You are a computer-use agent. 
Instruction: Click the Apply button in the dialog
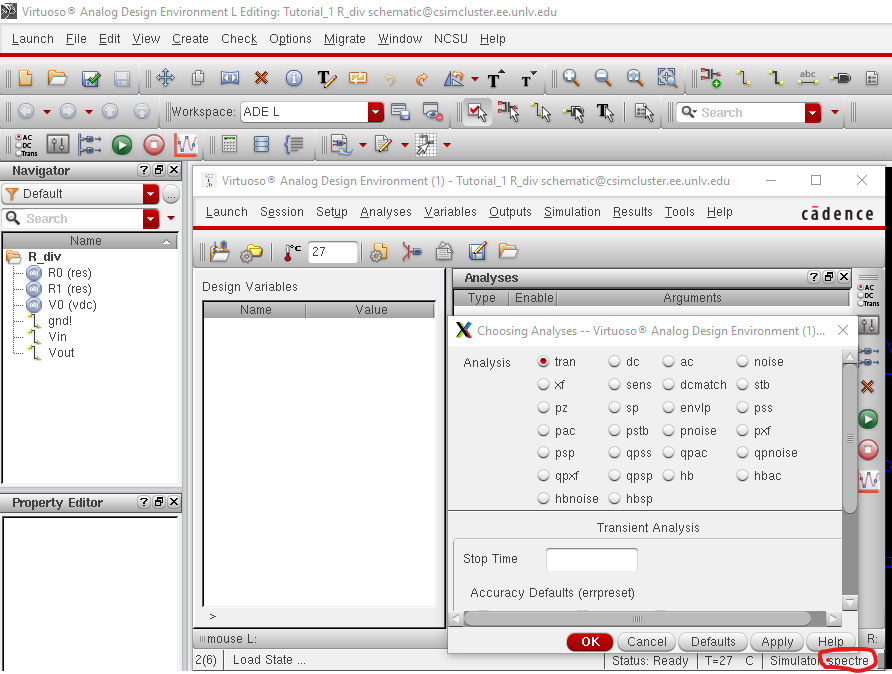point(777,642)
